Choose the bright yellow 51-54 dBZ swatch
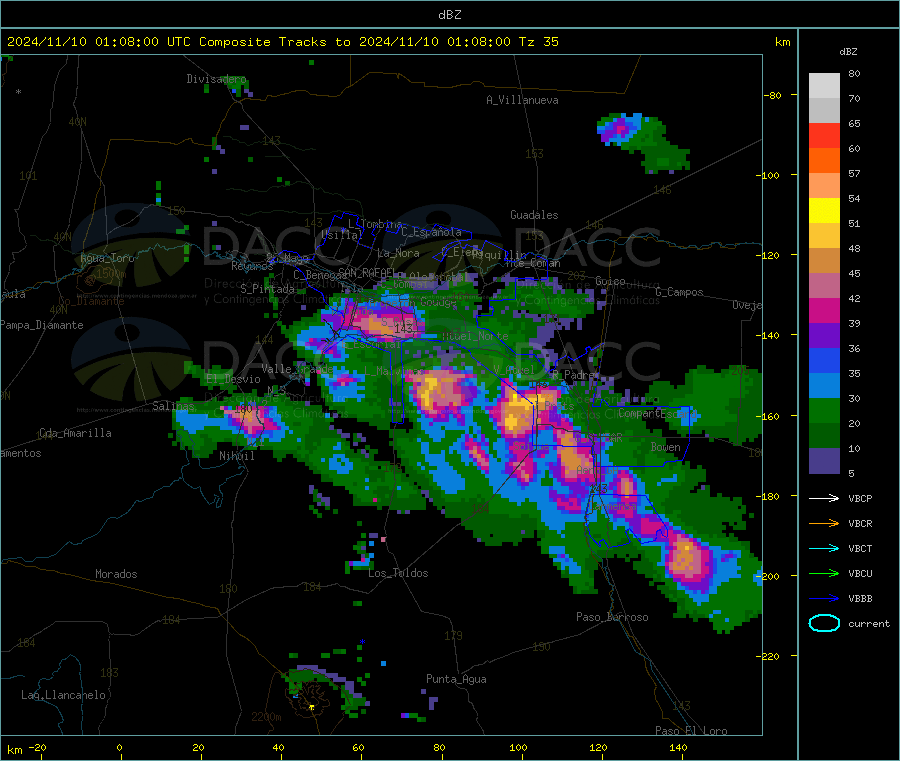This screenshot has height=761, width=900. click(x=824, y=211)
